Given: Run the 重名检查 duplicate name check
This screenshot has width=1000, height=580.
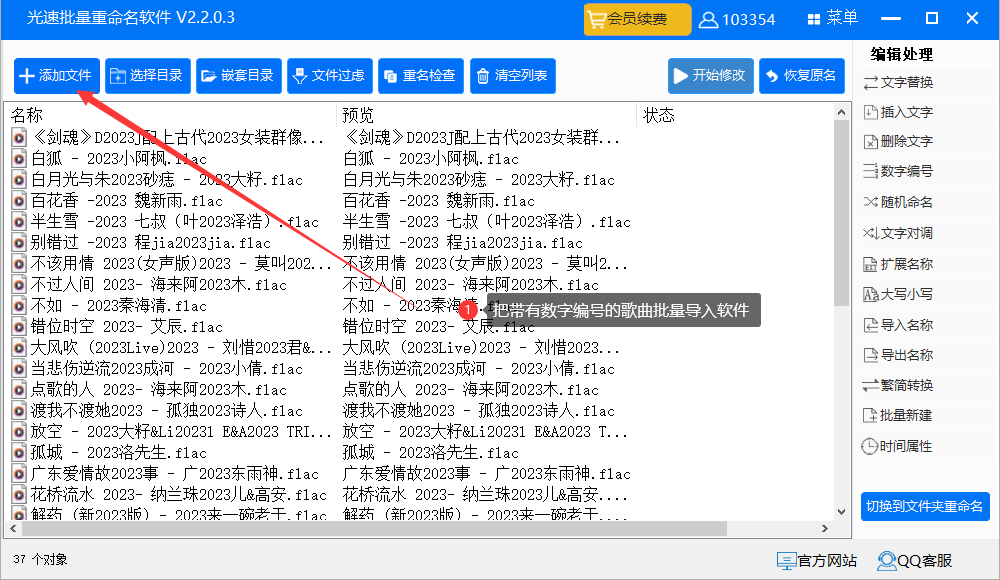Looking at the screenshot, I should coord(421,76).
